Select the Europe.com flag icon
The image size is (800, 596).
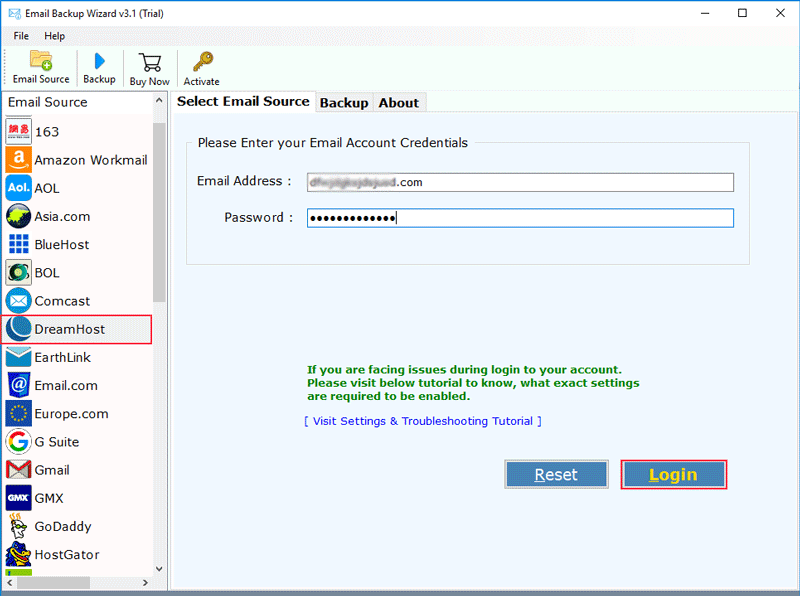18,413
